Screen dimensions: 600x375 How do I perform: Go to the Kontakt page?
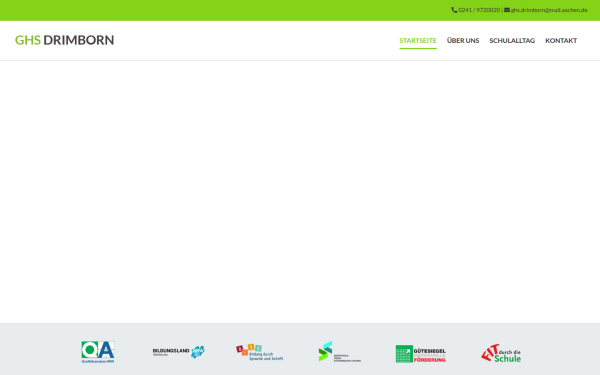561,41
